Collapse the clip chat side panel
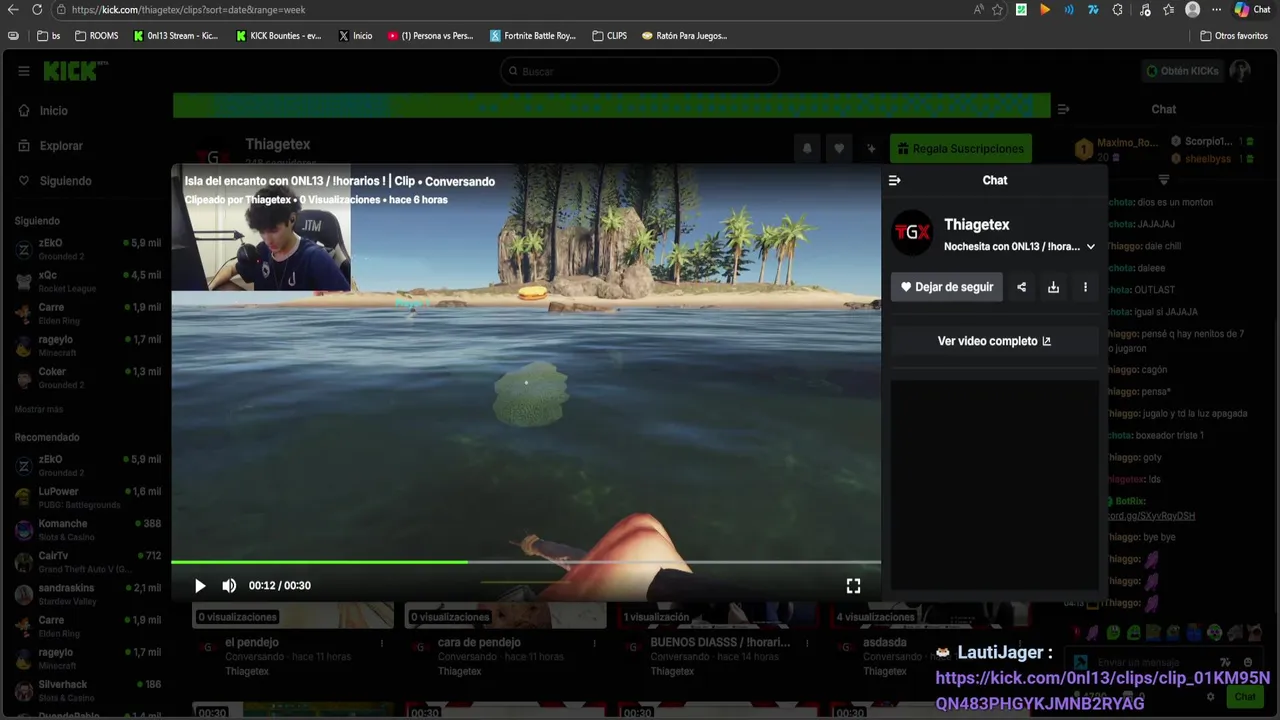Screen dimensions: 1280x720 pos(894,180)
